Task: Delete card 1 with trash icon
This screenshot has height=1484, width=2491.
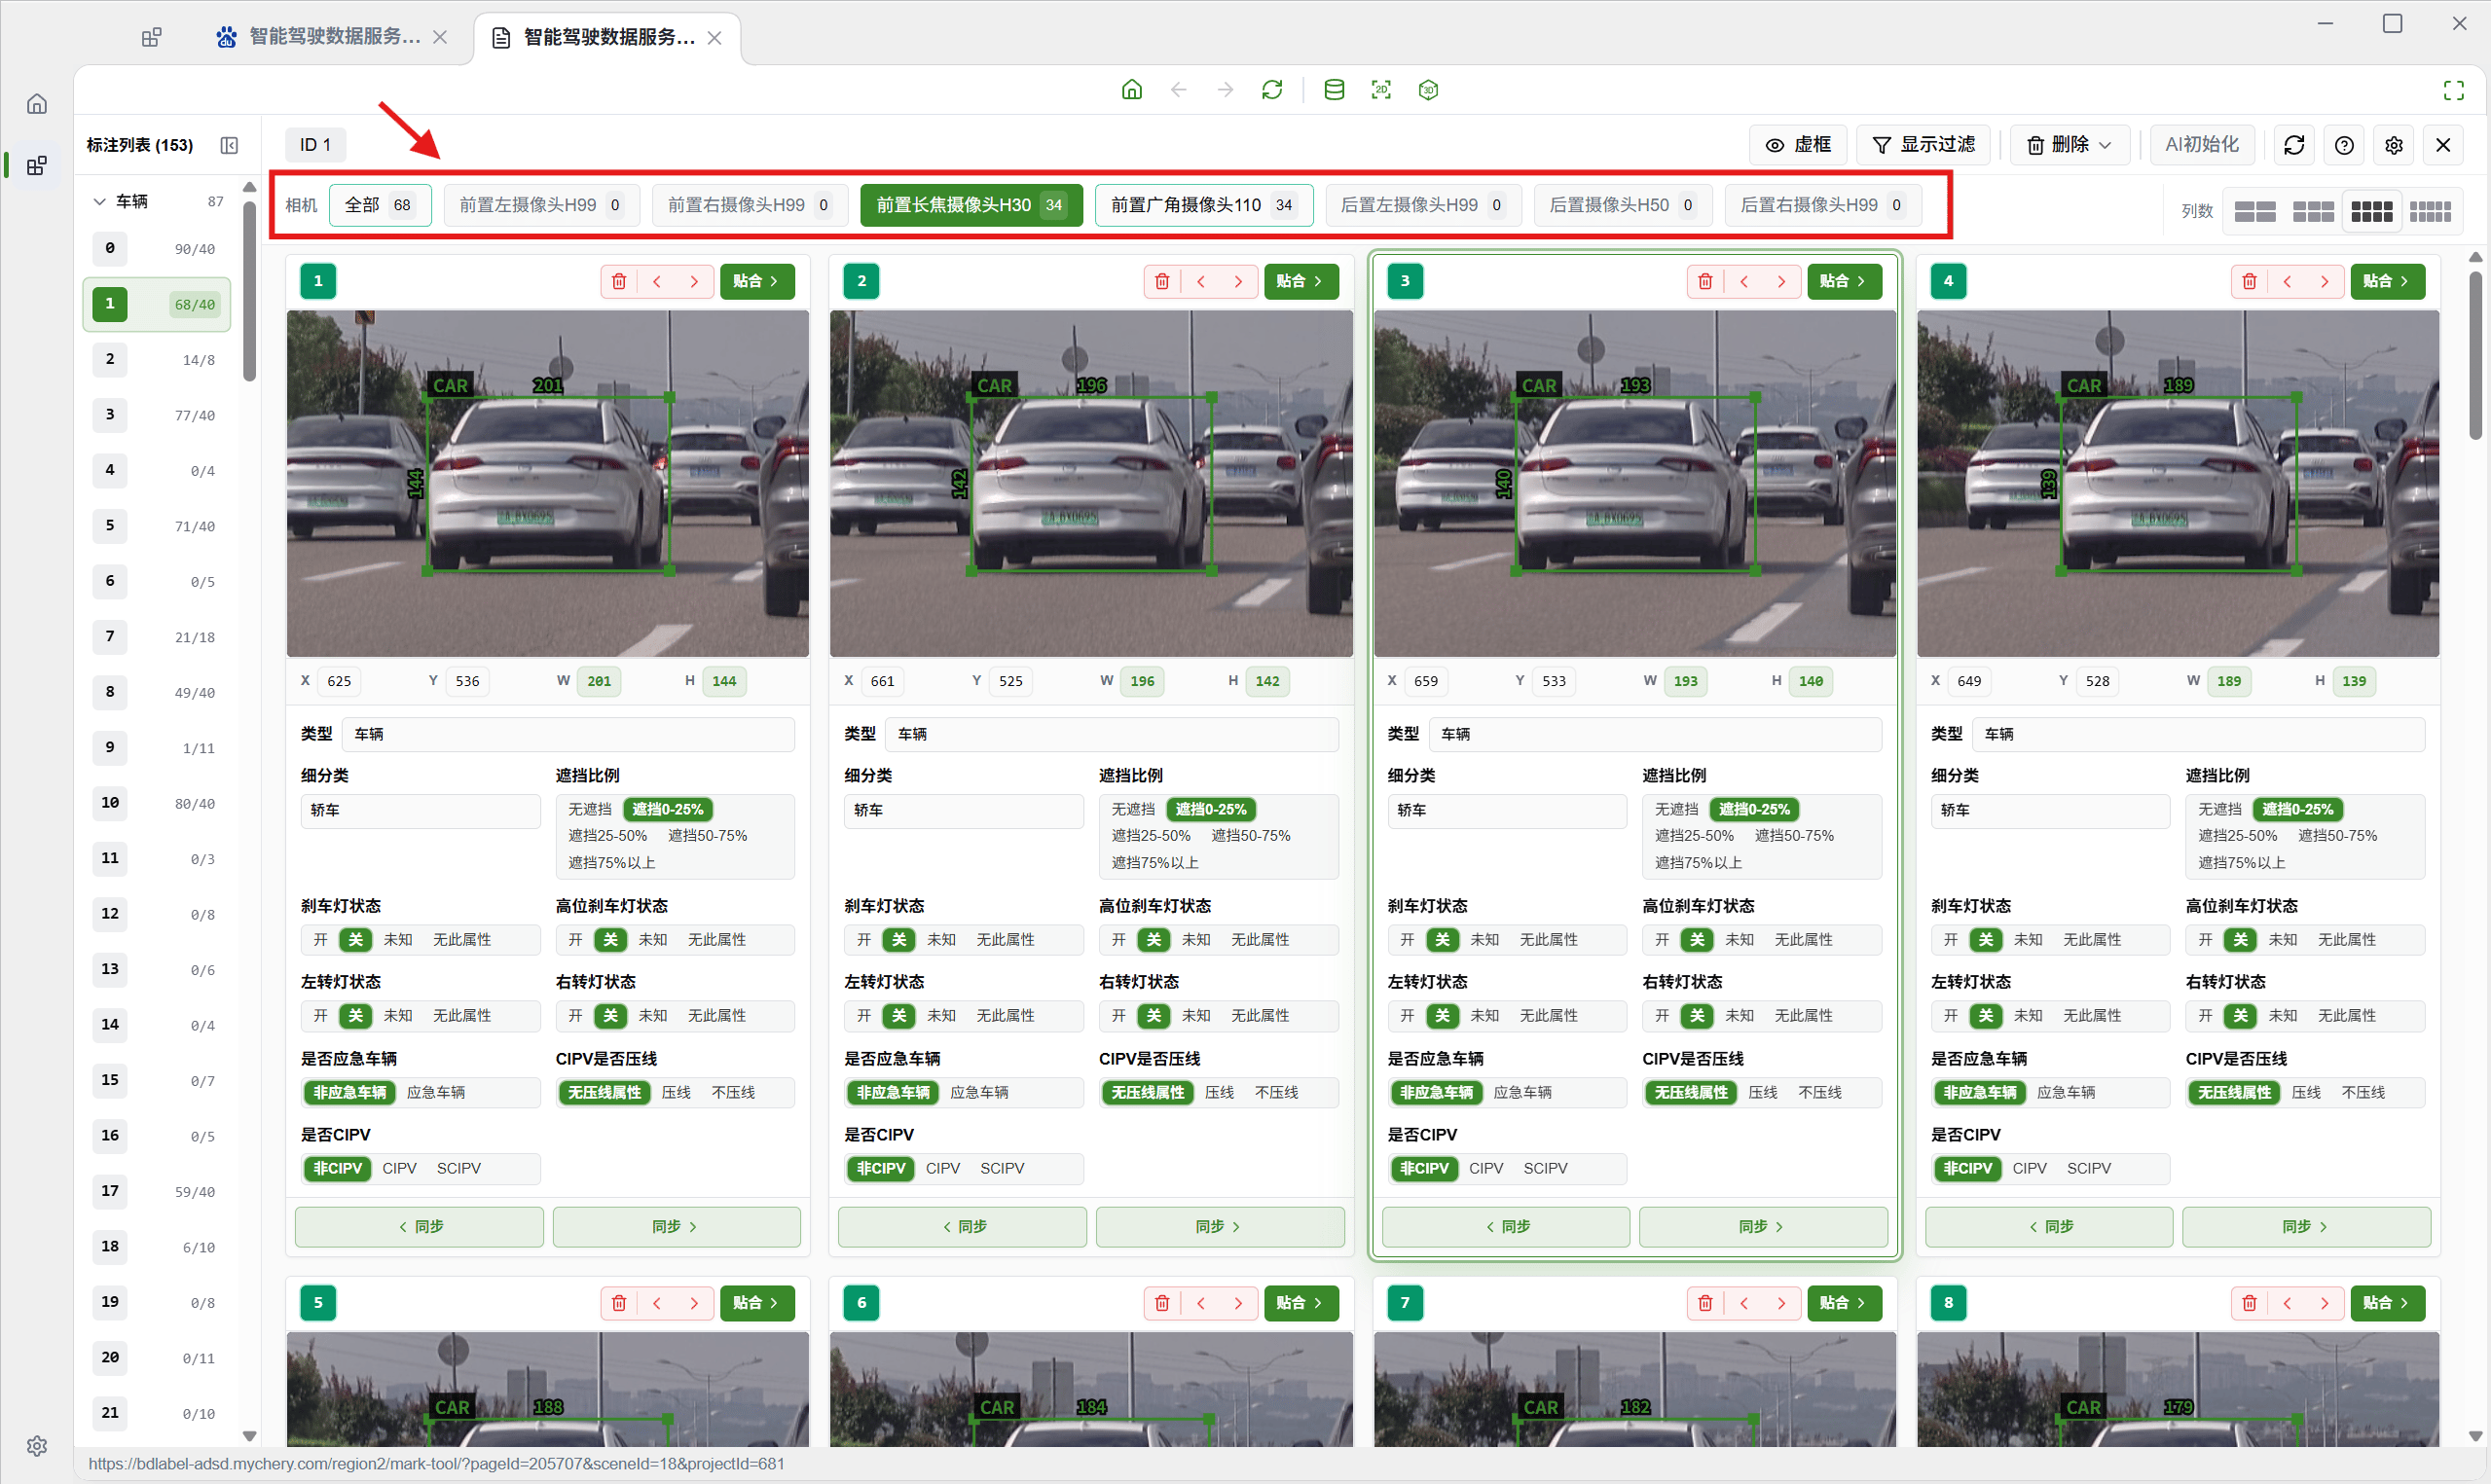Action: tap(619, 281)
